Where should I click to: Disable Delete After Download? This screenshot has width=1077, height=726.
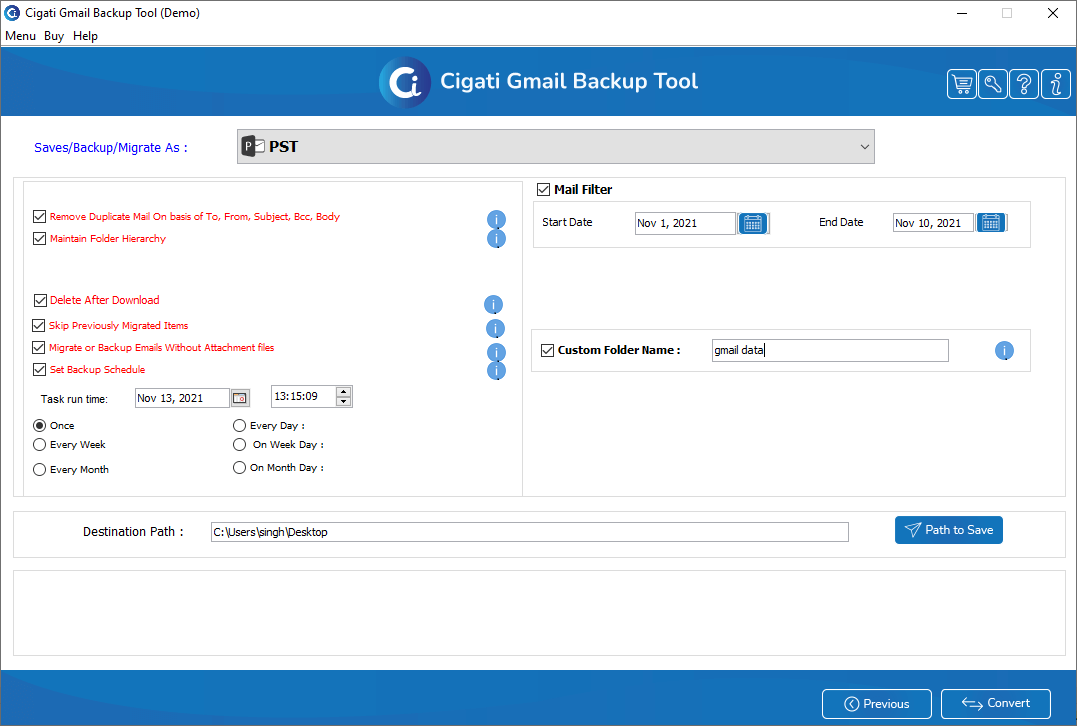click(x=40, y=300)
